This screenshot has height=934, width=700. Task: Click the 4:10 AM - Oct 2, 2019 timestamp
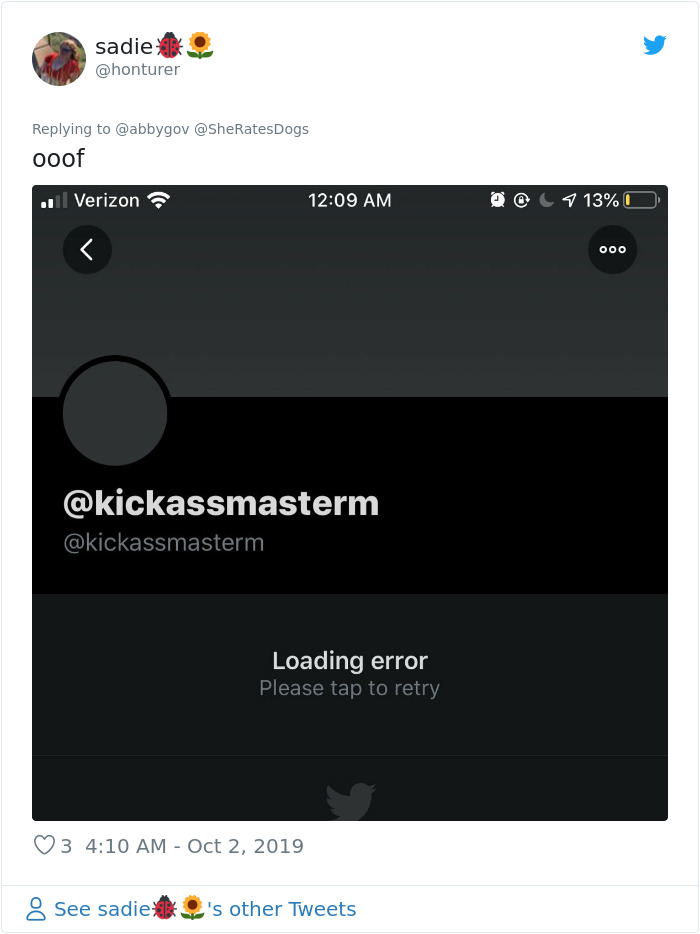[x=194, y=846]
